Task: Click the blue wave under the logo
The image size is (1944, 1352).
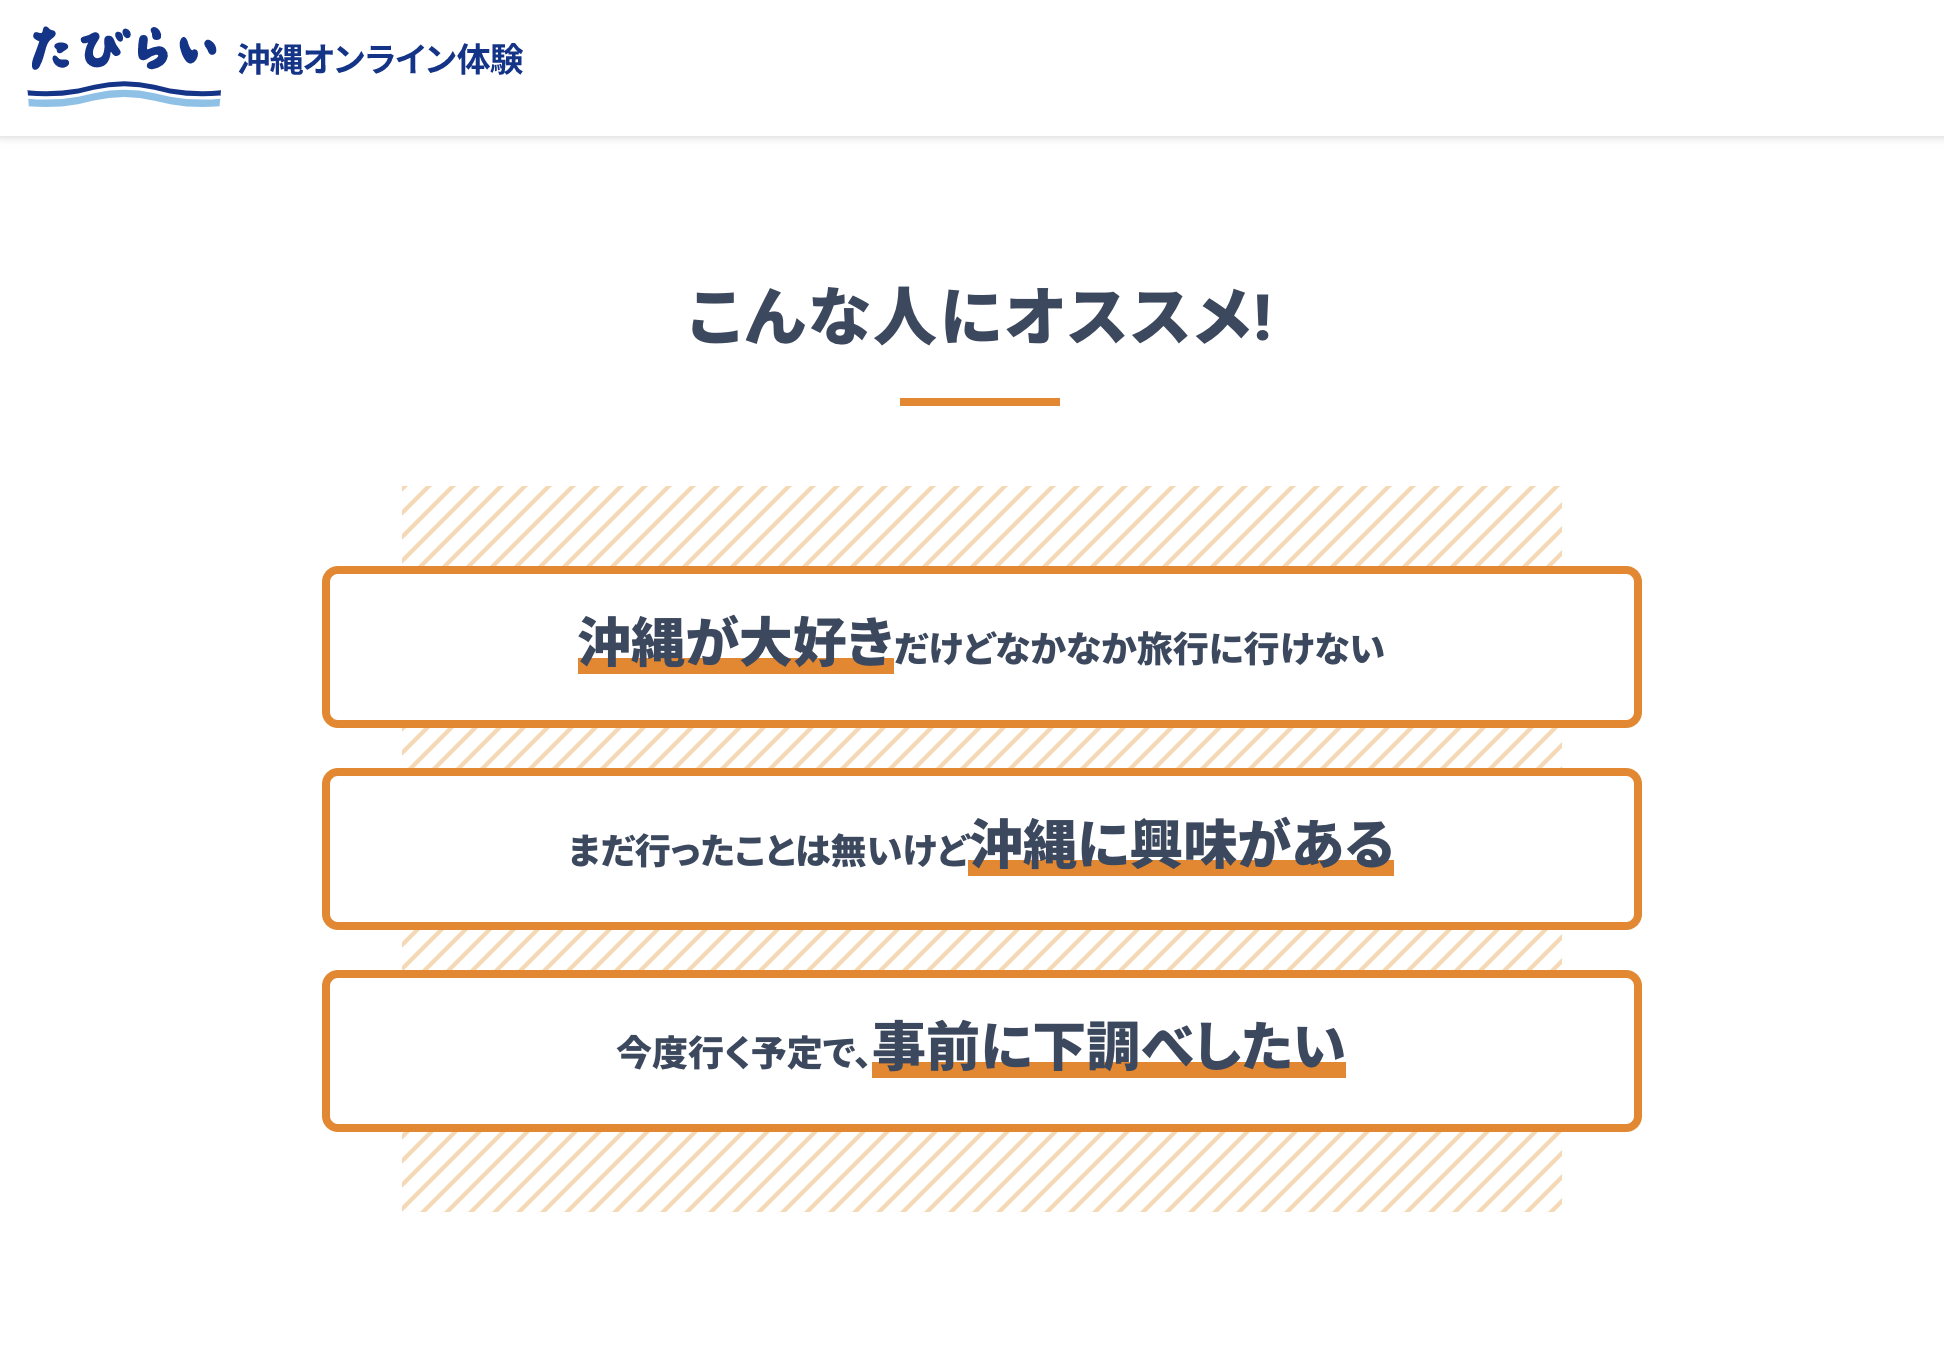Action: point(124,96)
